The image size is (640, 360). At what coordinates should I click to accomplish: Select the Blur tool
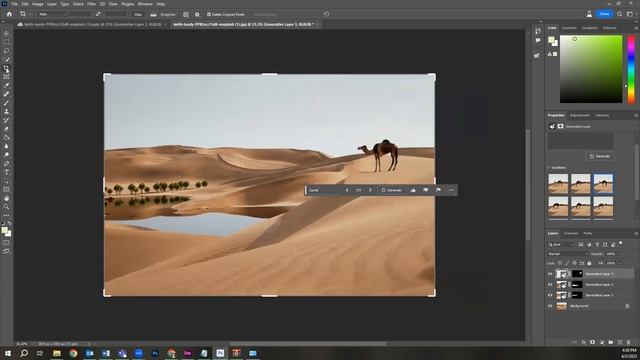[6, 146]
